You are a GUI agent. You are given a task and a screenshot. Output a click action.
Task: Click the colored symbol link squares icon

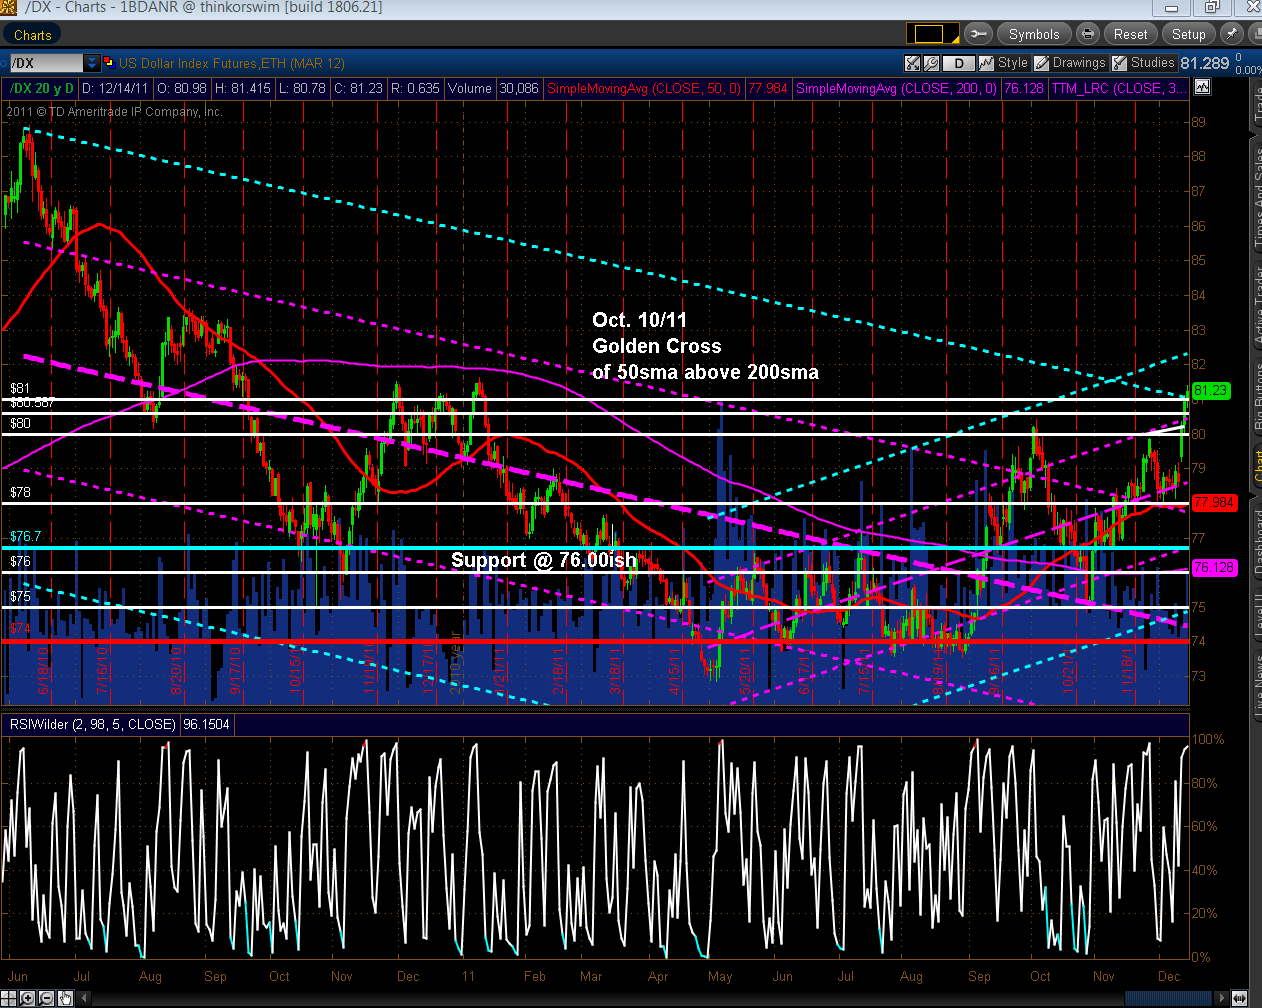pos(109,63)
